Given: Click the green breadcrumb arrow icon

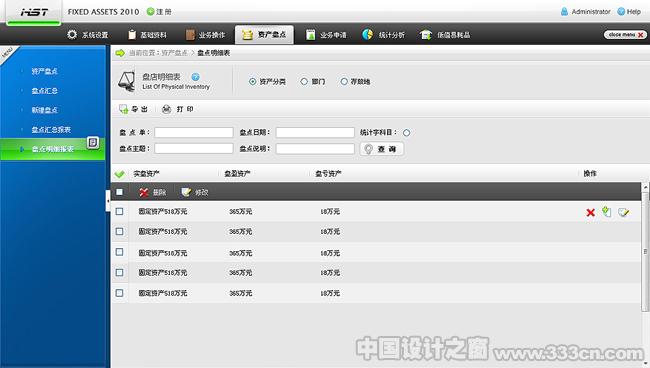Looking at the screenshot, I should pos(120,53).
